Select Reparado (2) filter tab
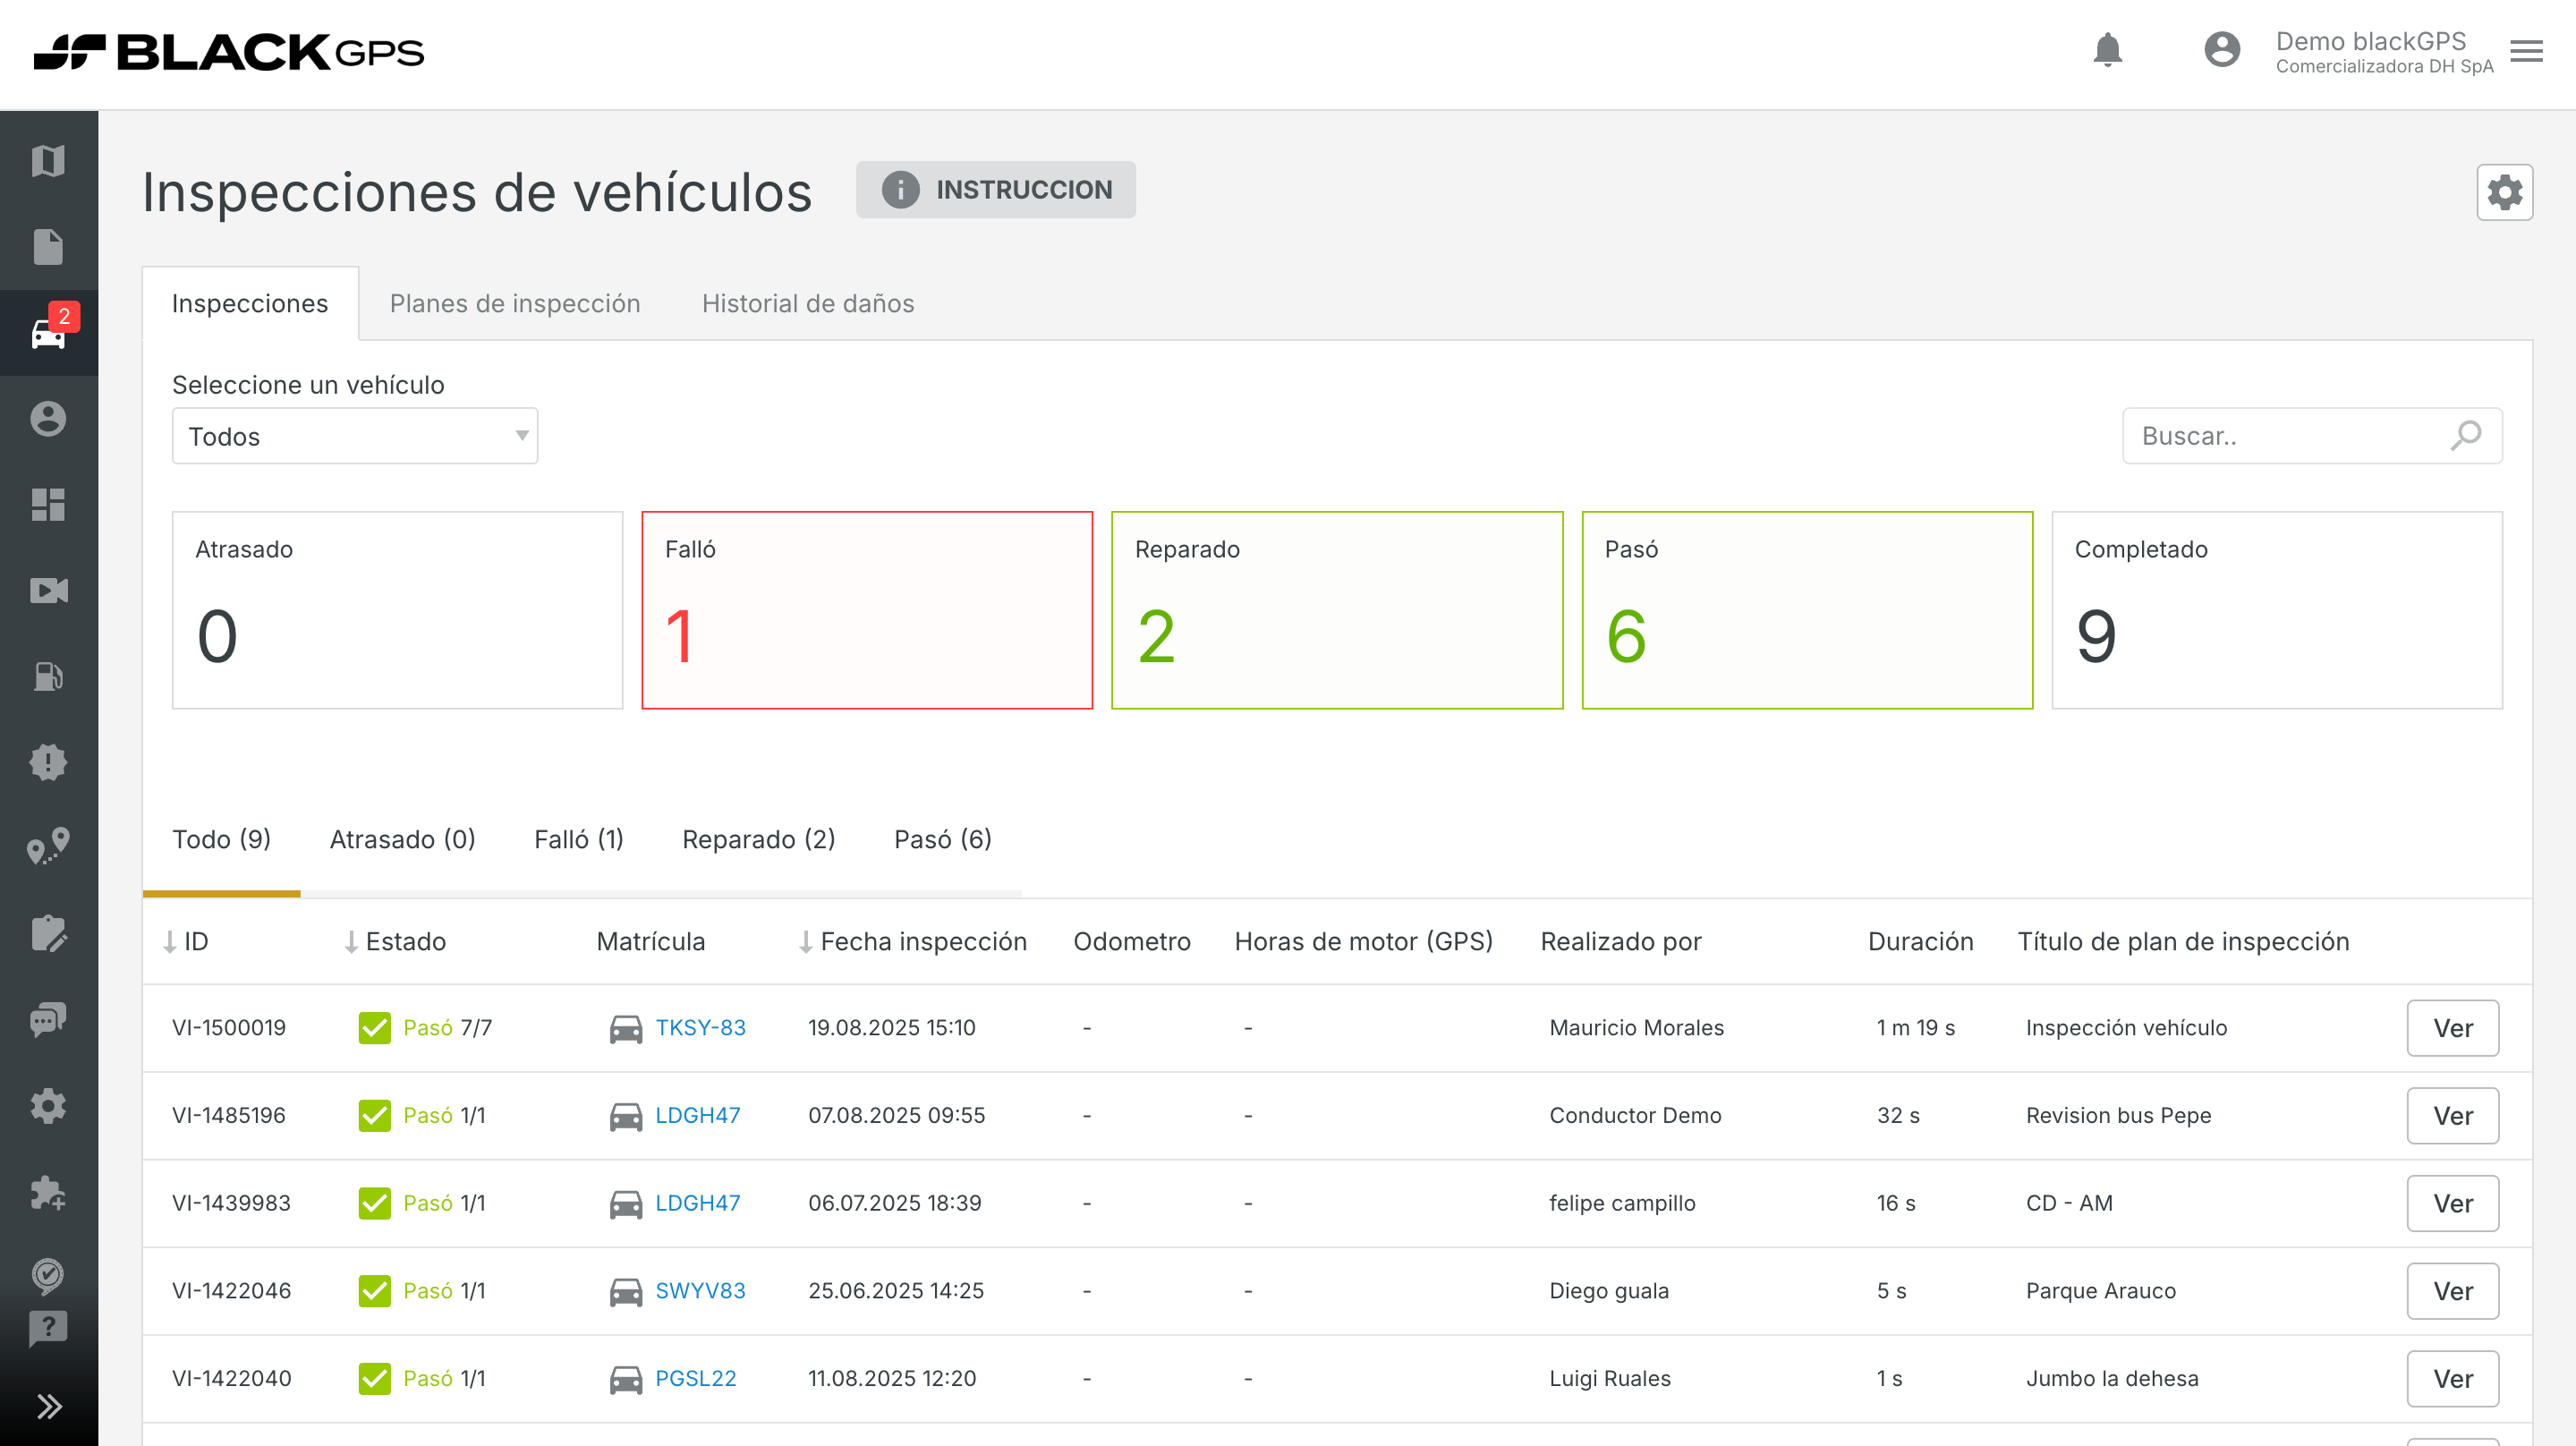The height and width of the screenshot is (1446, 2576). pyautogui.click(x=759, y=839)
